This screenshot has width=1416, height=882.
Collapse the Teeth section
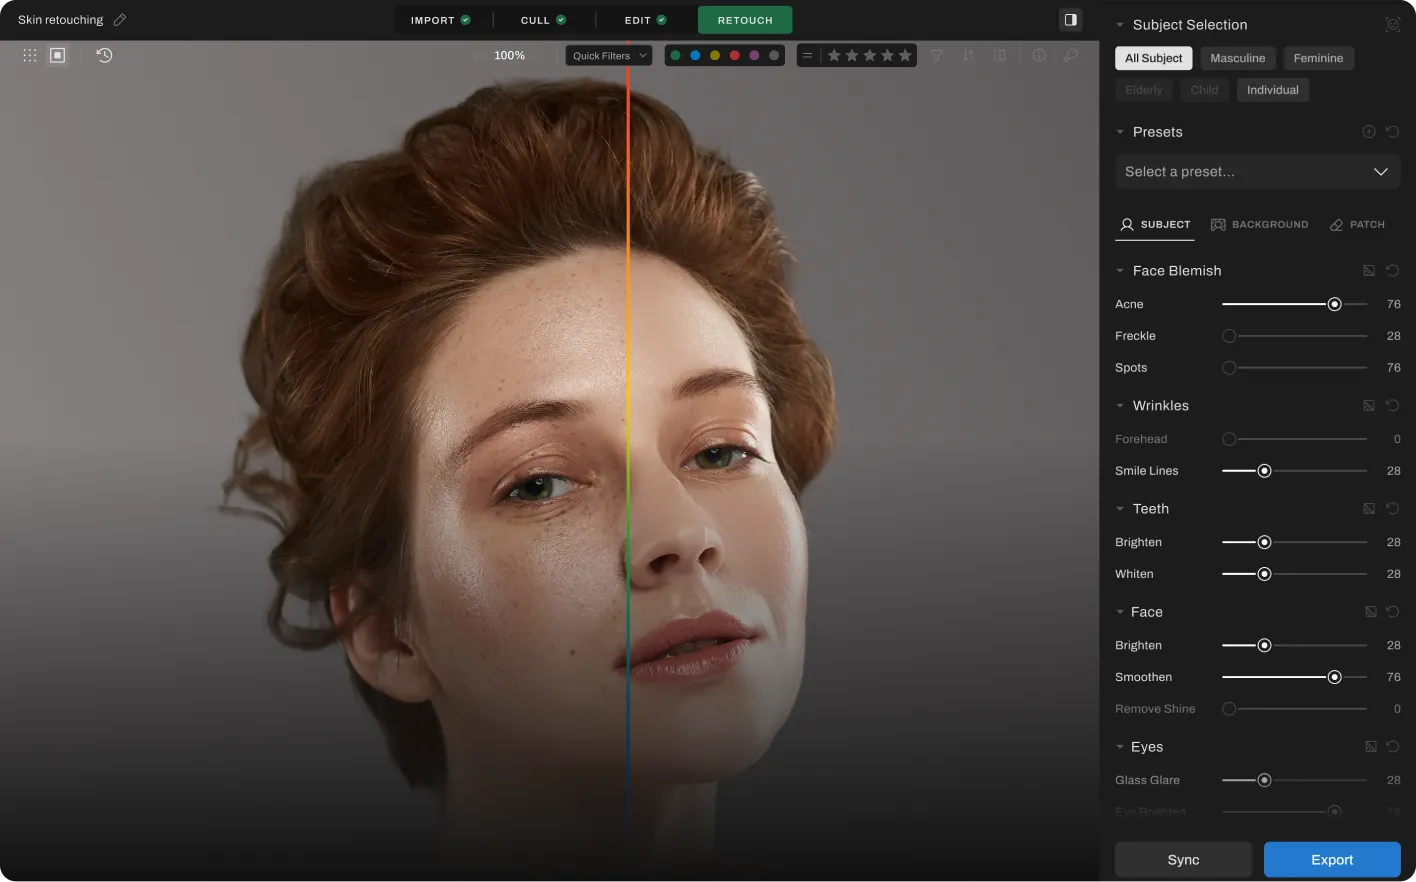1120,508
